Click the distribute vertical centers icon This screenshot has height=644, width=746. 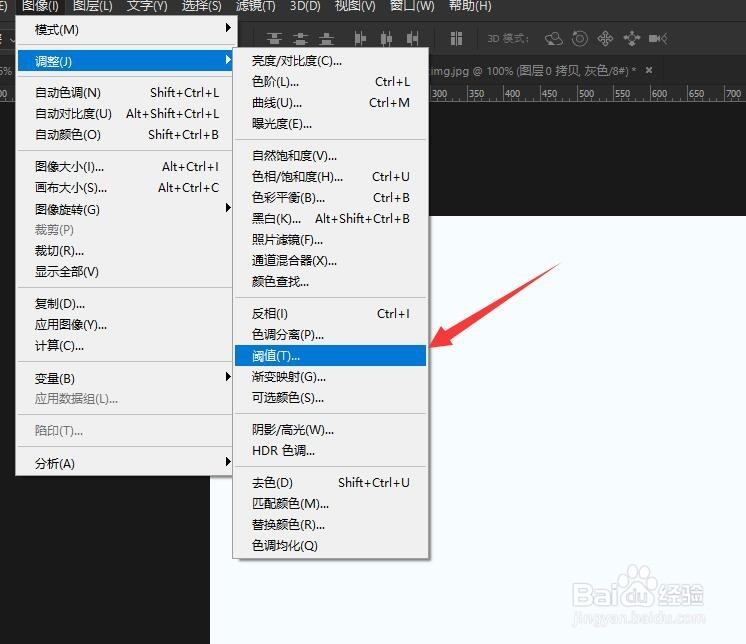pos(300,39)
